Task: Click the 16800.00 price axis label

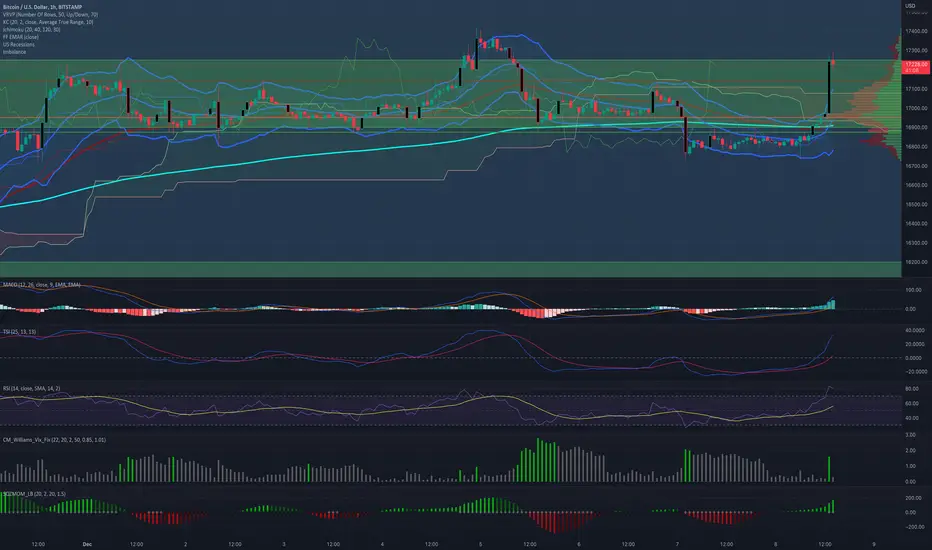Action: (x=916, y=146)
